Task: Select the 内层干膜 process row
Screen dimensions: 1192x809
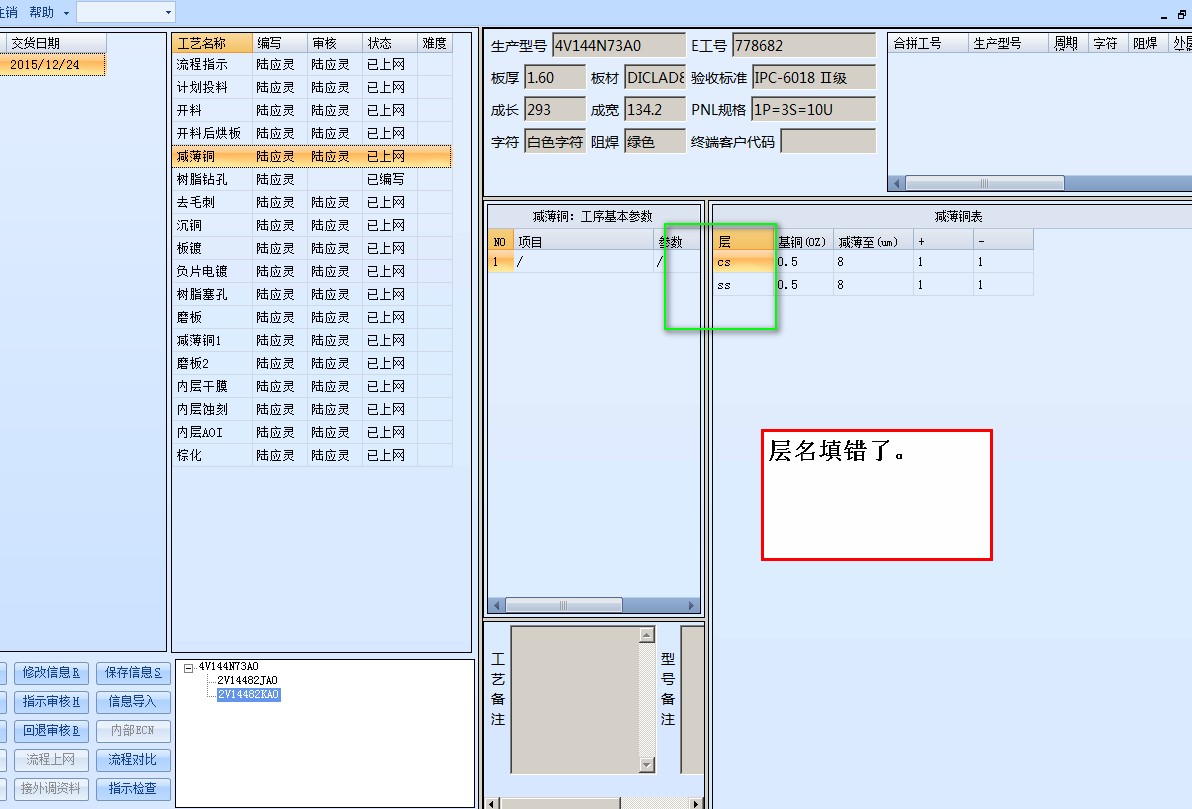Action: click(312, 386)
